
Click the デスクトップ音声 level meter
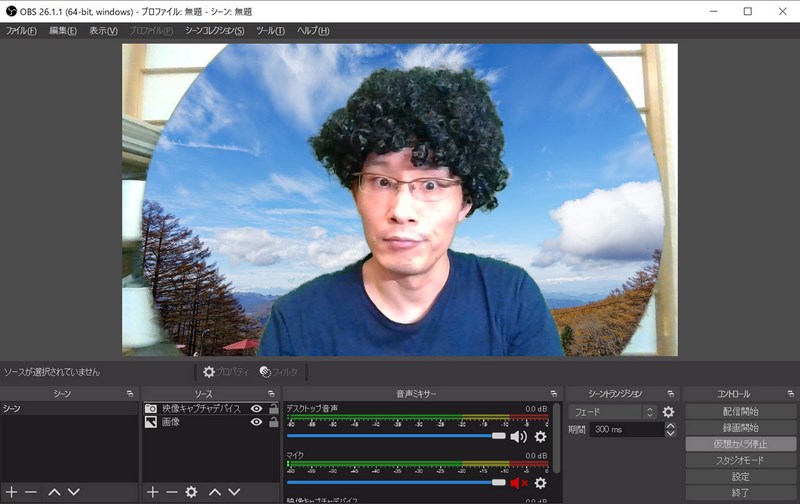point(418,418)
